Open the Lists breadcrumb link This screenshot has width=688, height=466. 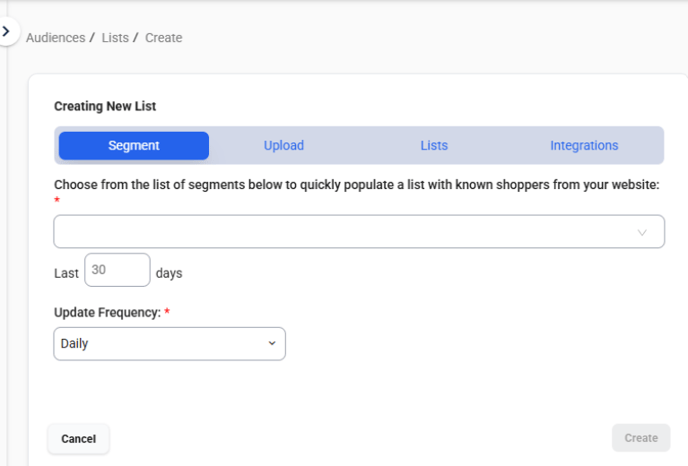click(x=115, y=38)
